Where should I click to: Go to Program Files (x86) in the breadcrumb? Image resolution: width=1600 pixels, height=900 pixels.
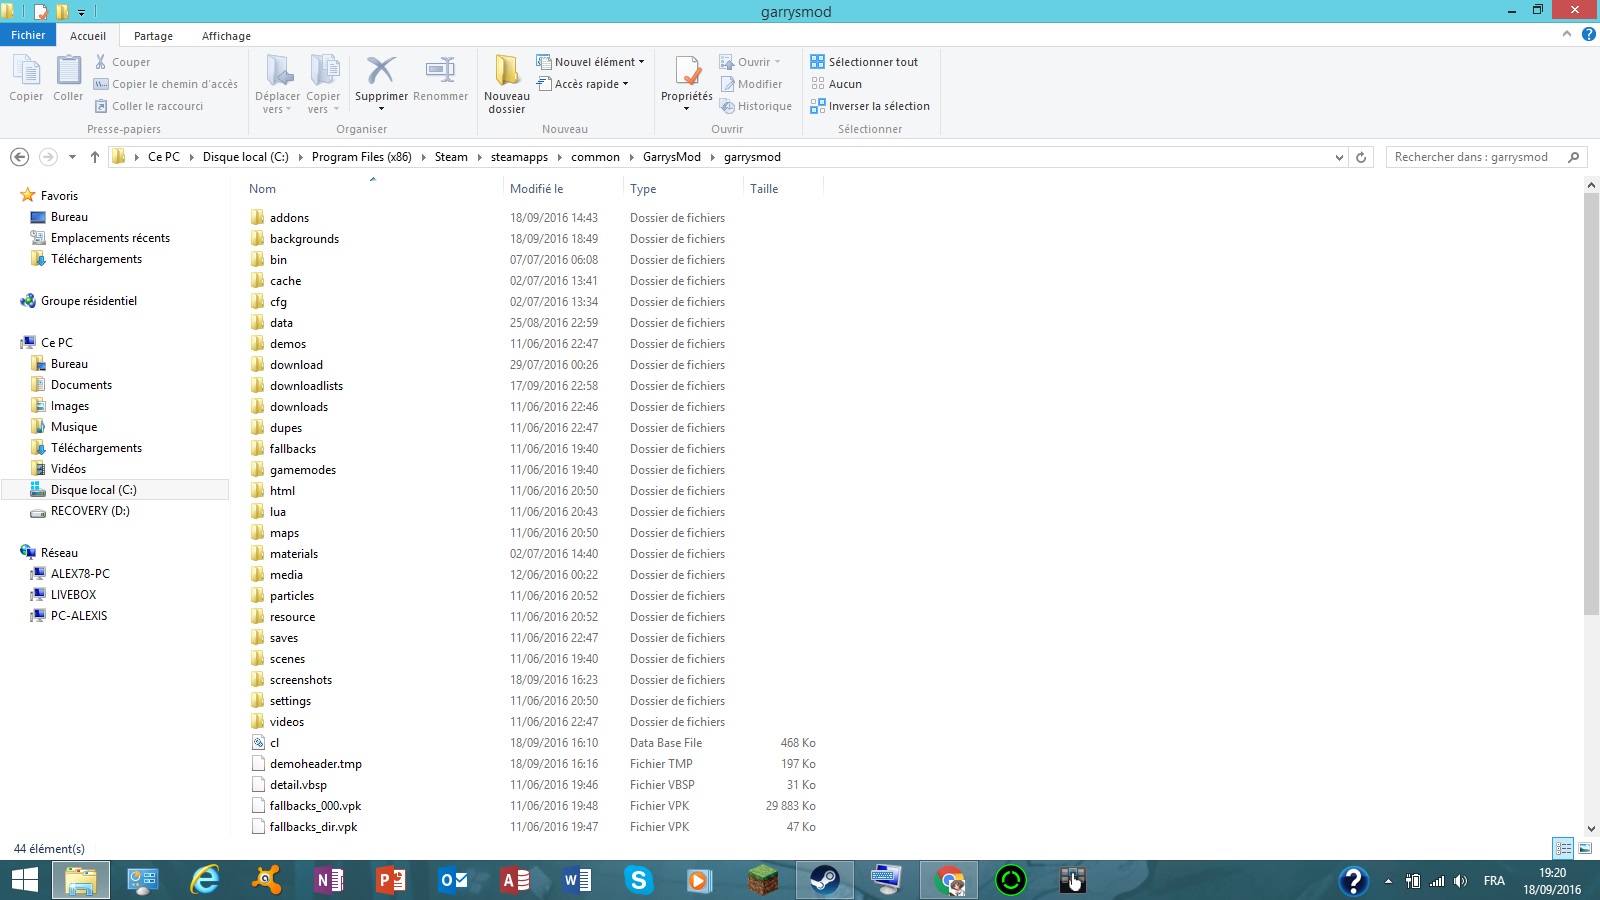click(x=362, y=157)
